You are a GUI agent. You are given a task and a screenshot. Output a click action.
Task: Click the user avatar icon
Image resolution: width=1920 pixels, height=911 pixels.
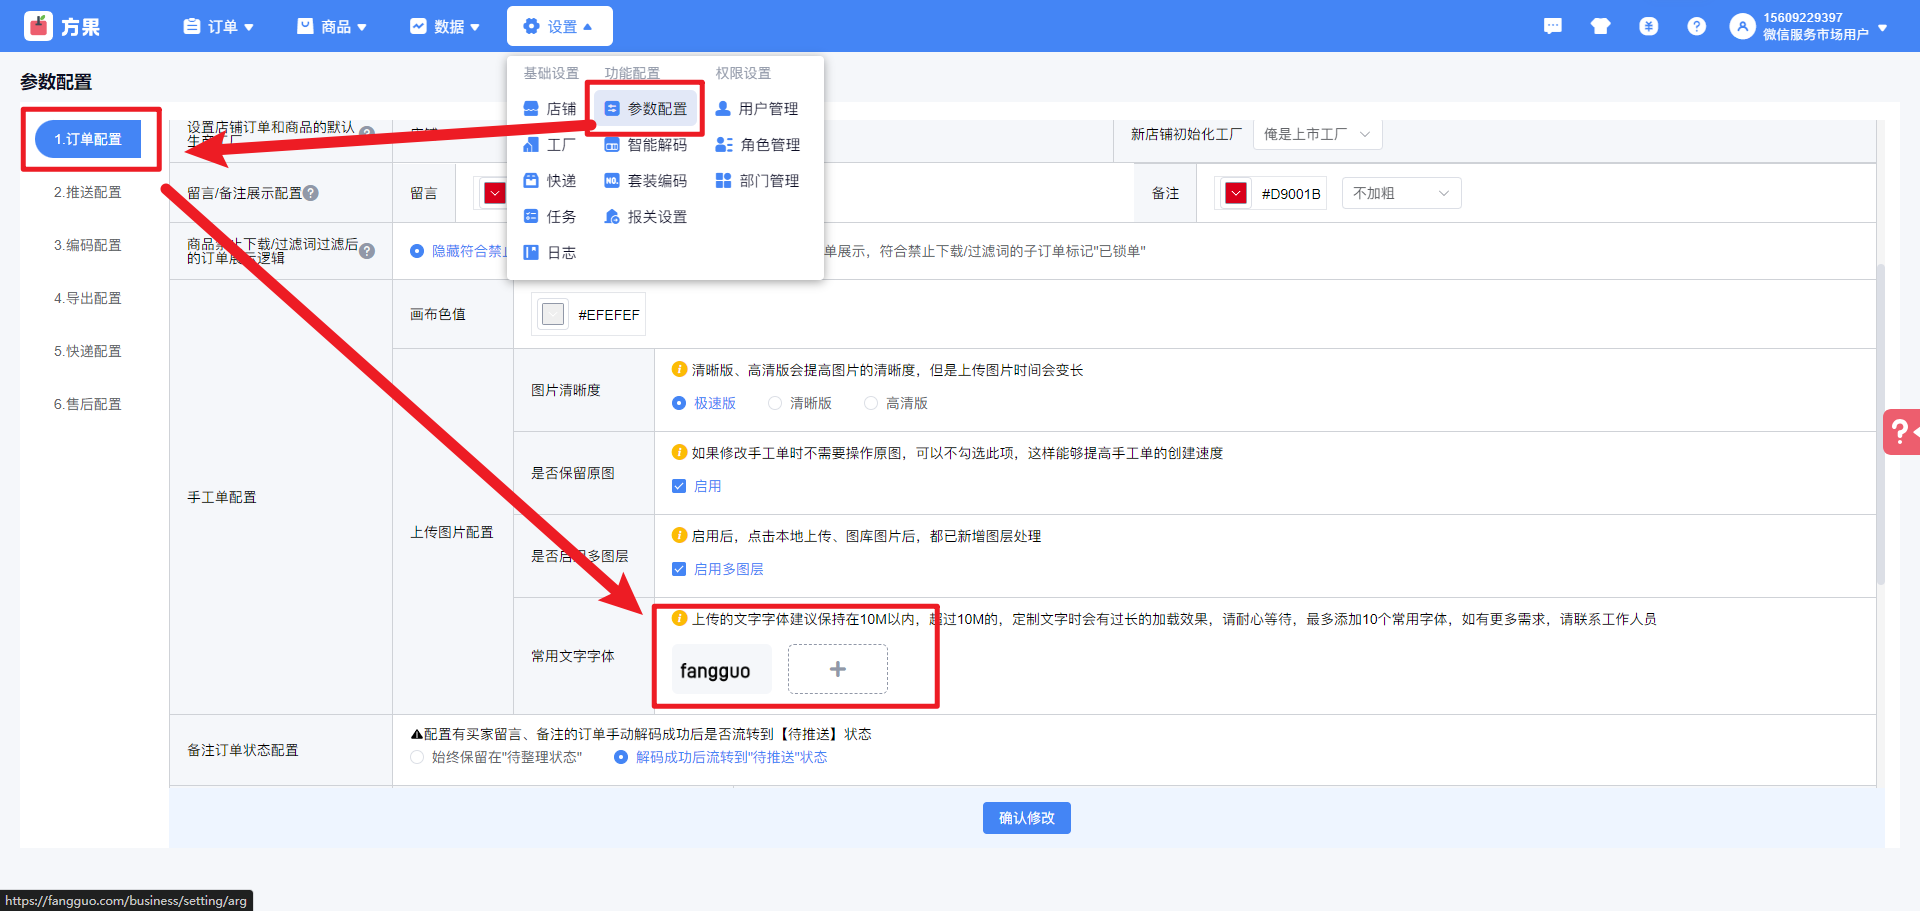pos(1742,26)
